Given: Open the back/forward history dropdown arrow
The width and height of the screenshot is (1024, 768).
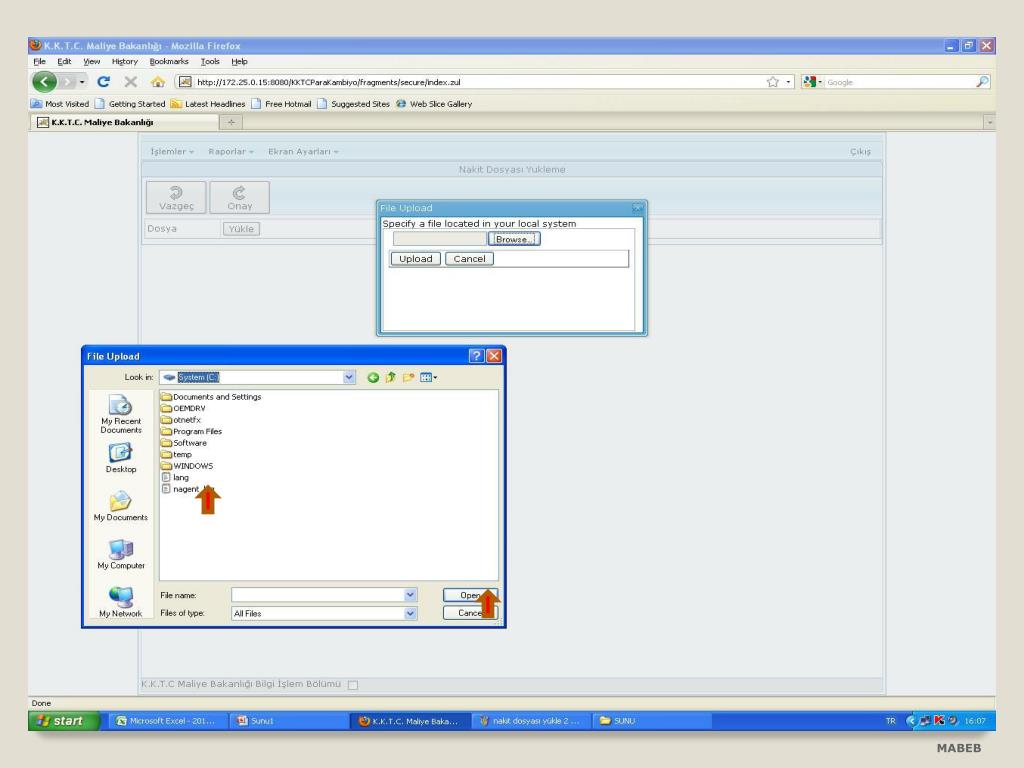Looking at the screenshot, I should pyautogui.click(x=82, y=82).
